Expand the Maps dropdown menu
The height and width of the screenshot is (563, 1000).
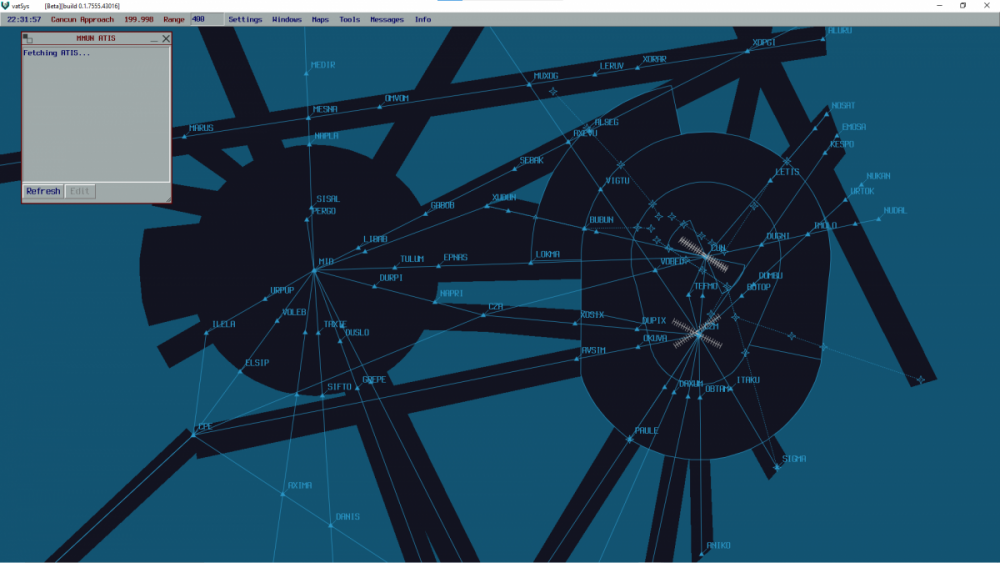point(320,19)
